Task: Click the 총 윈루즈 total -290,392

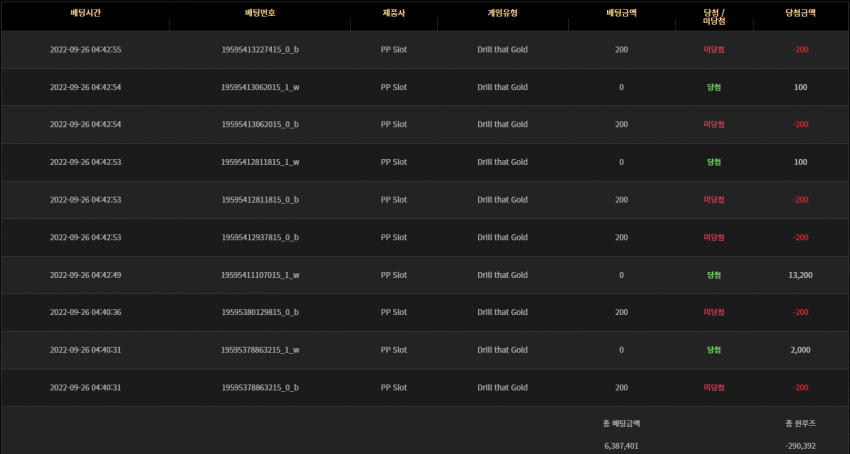Action: [x=800, y=446]
